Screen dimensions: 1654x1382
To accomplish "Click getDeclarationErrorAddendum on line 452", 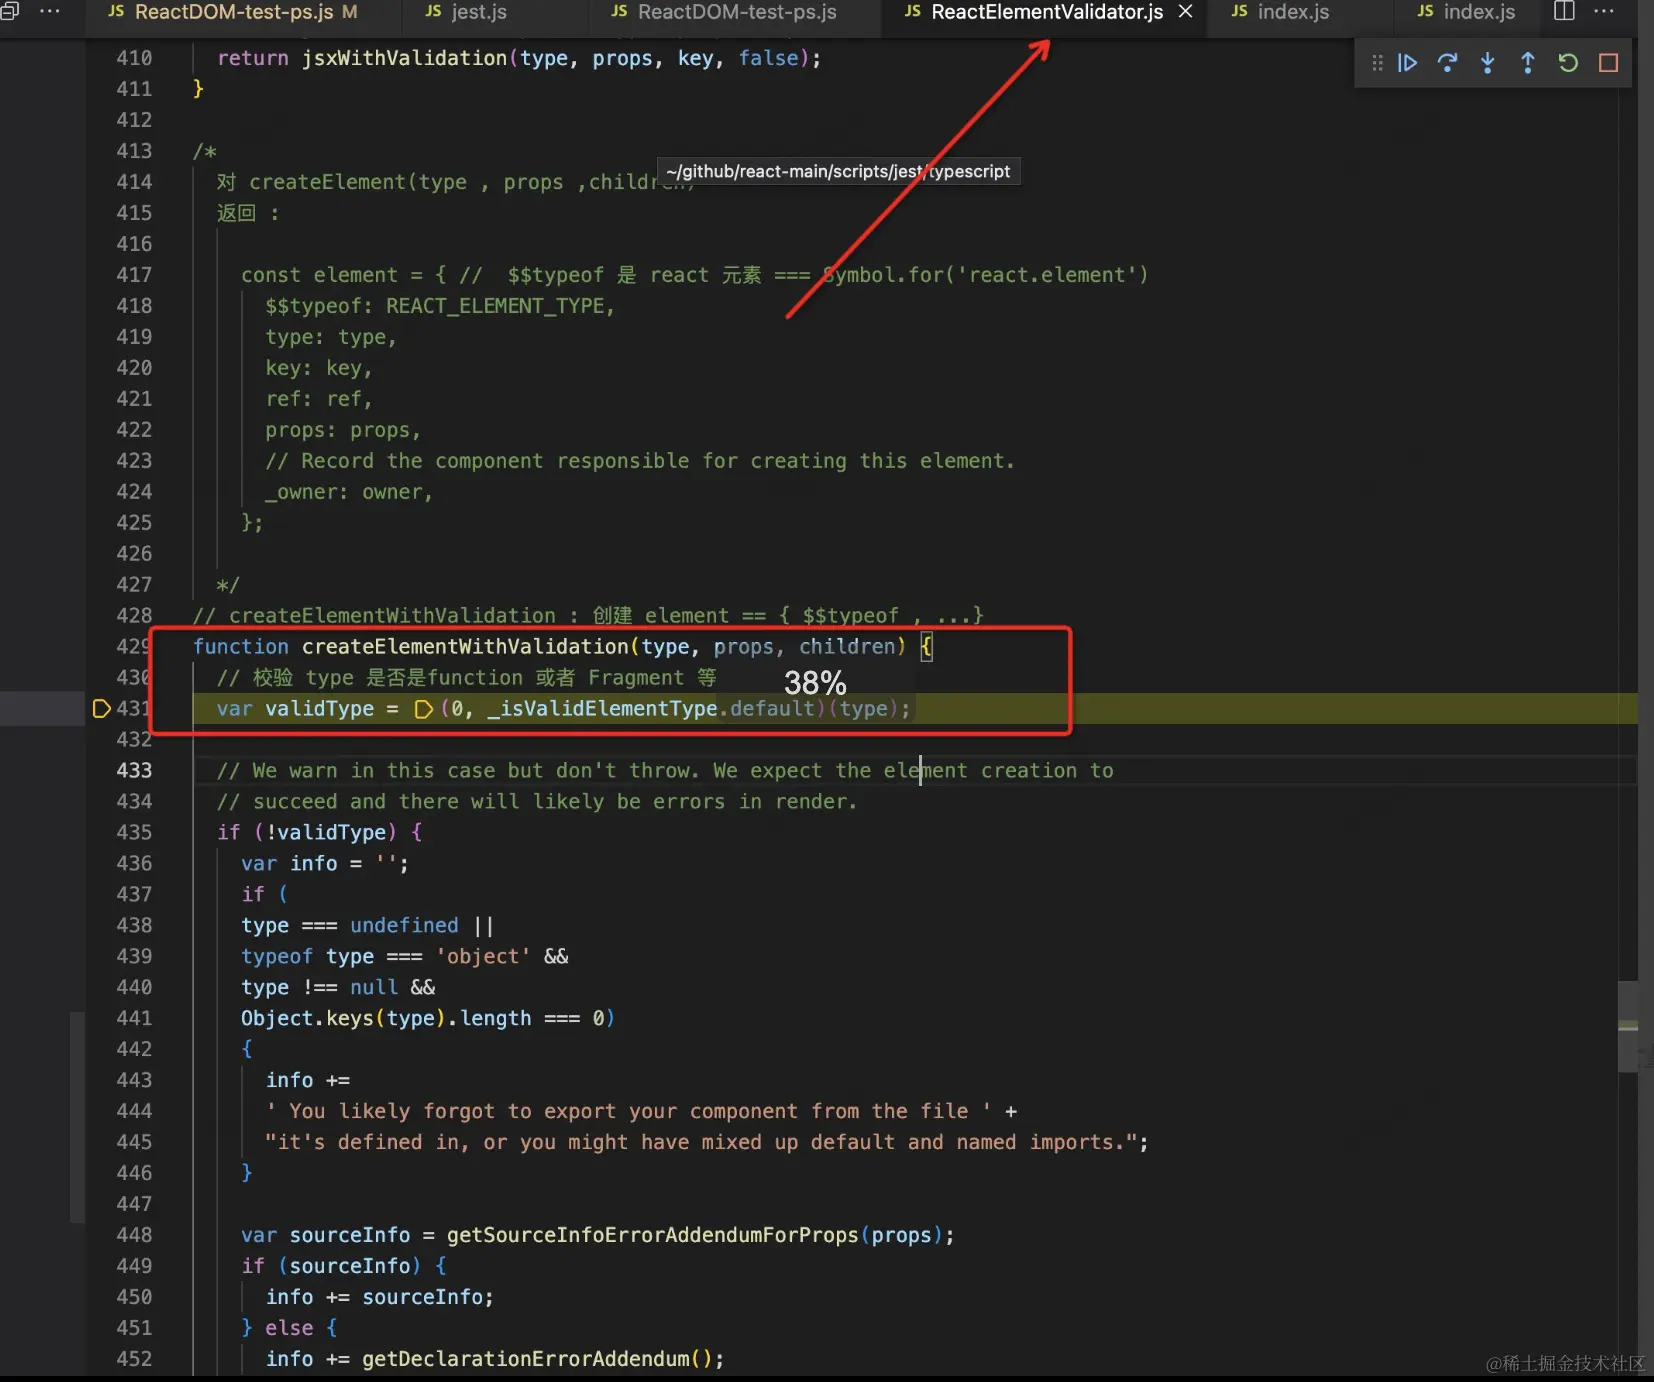I will point(525,1359).
